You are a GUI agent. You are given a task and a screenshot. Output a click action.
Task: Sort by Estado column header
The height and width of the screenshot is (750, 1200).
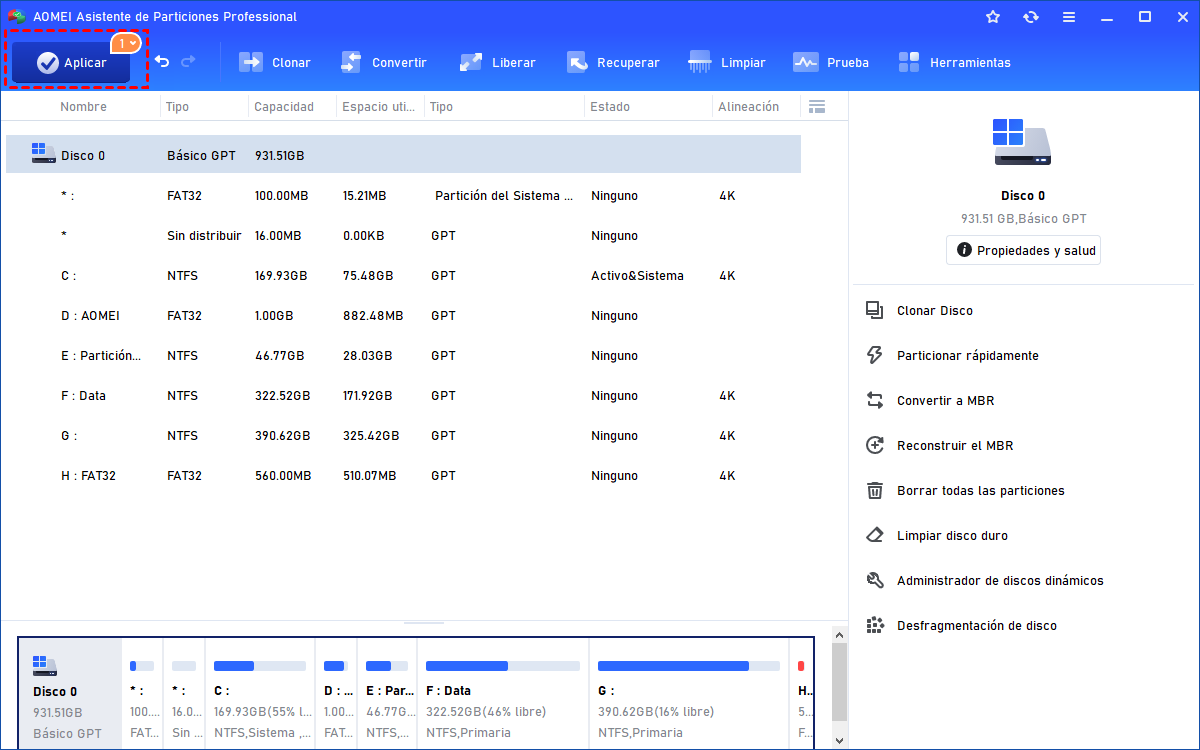click(610, 107)
